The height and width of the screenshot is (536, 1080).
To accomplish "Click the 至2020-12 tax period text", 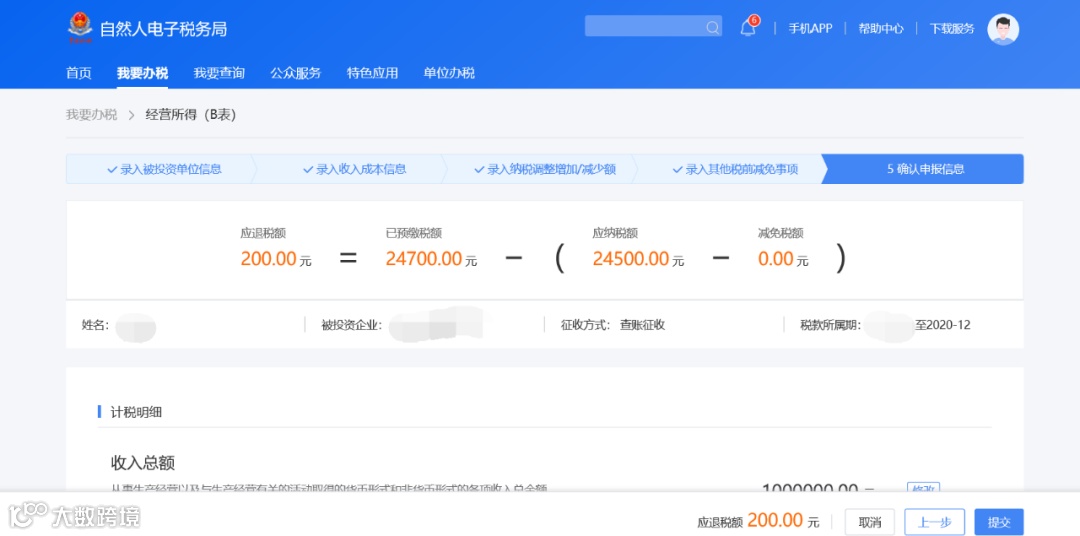I will click(943, 325).
